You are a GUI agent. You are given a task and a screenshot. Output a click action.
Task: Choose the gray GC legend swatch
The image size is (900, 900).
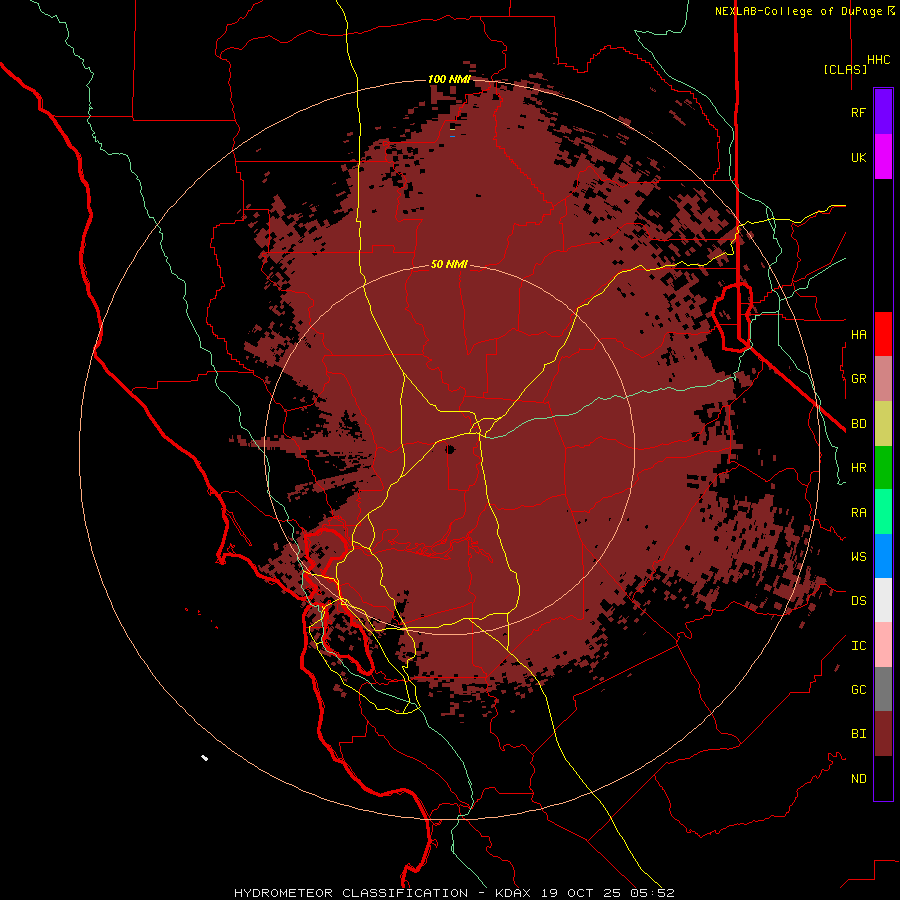(883, 689)
